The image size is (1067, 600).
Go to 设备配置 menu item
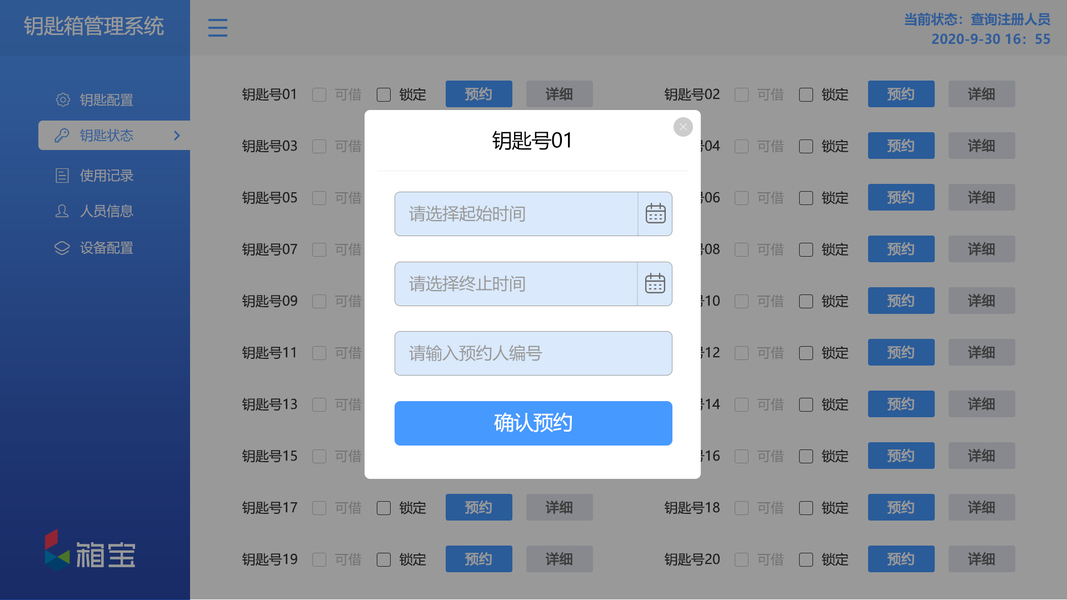click(107, 248)
